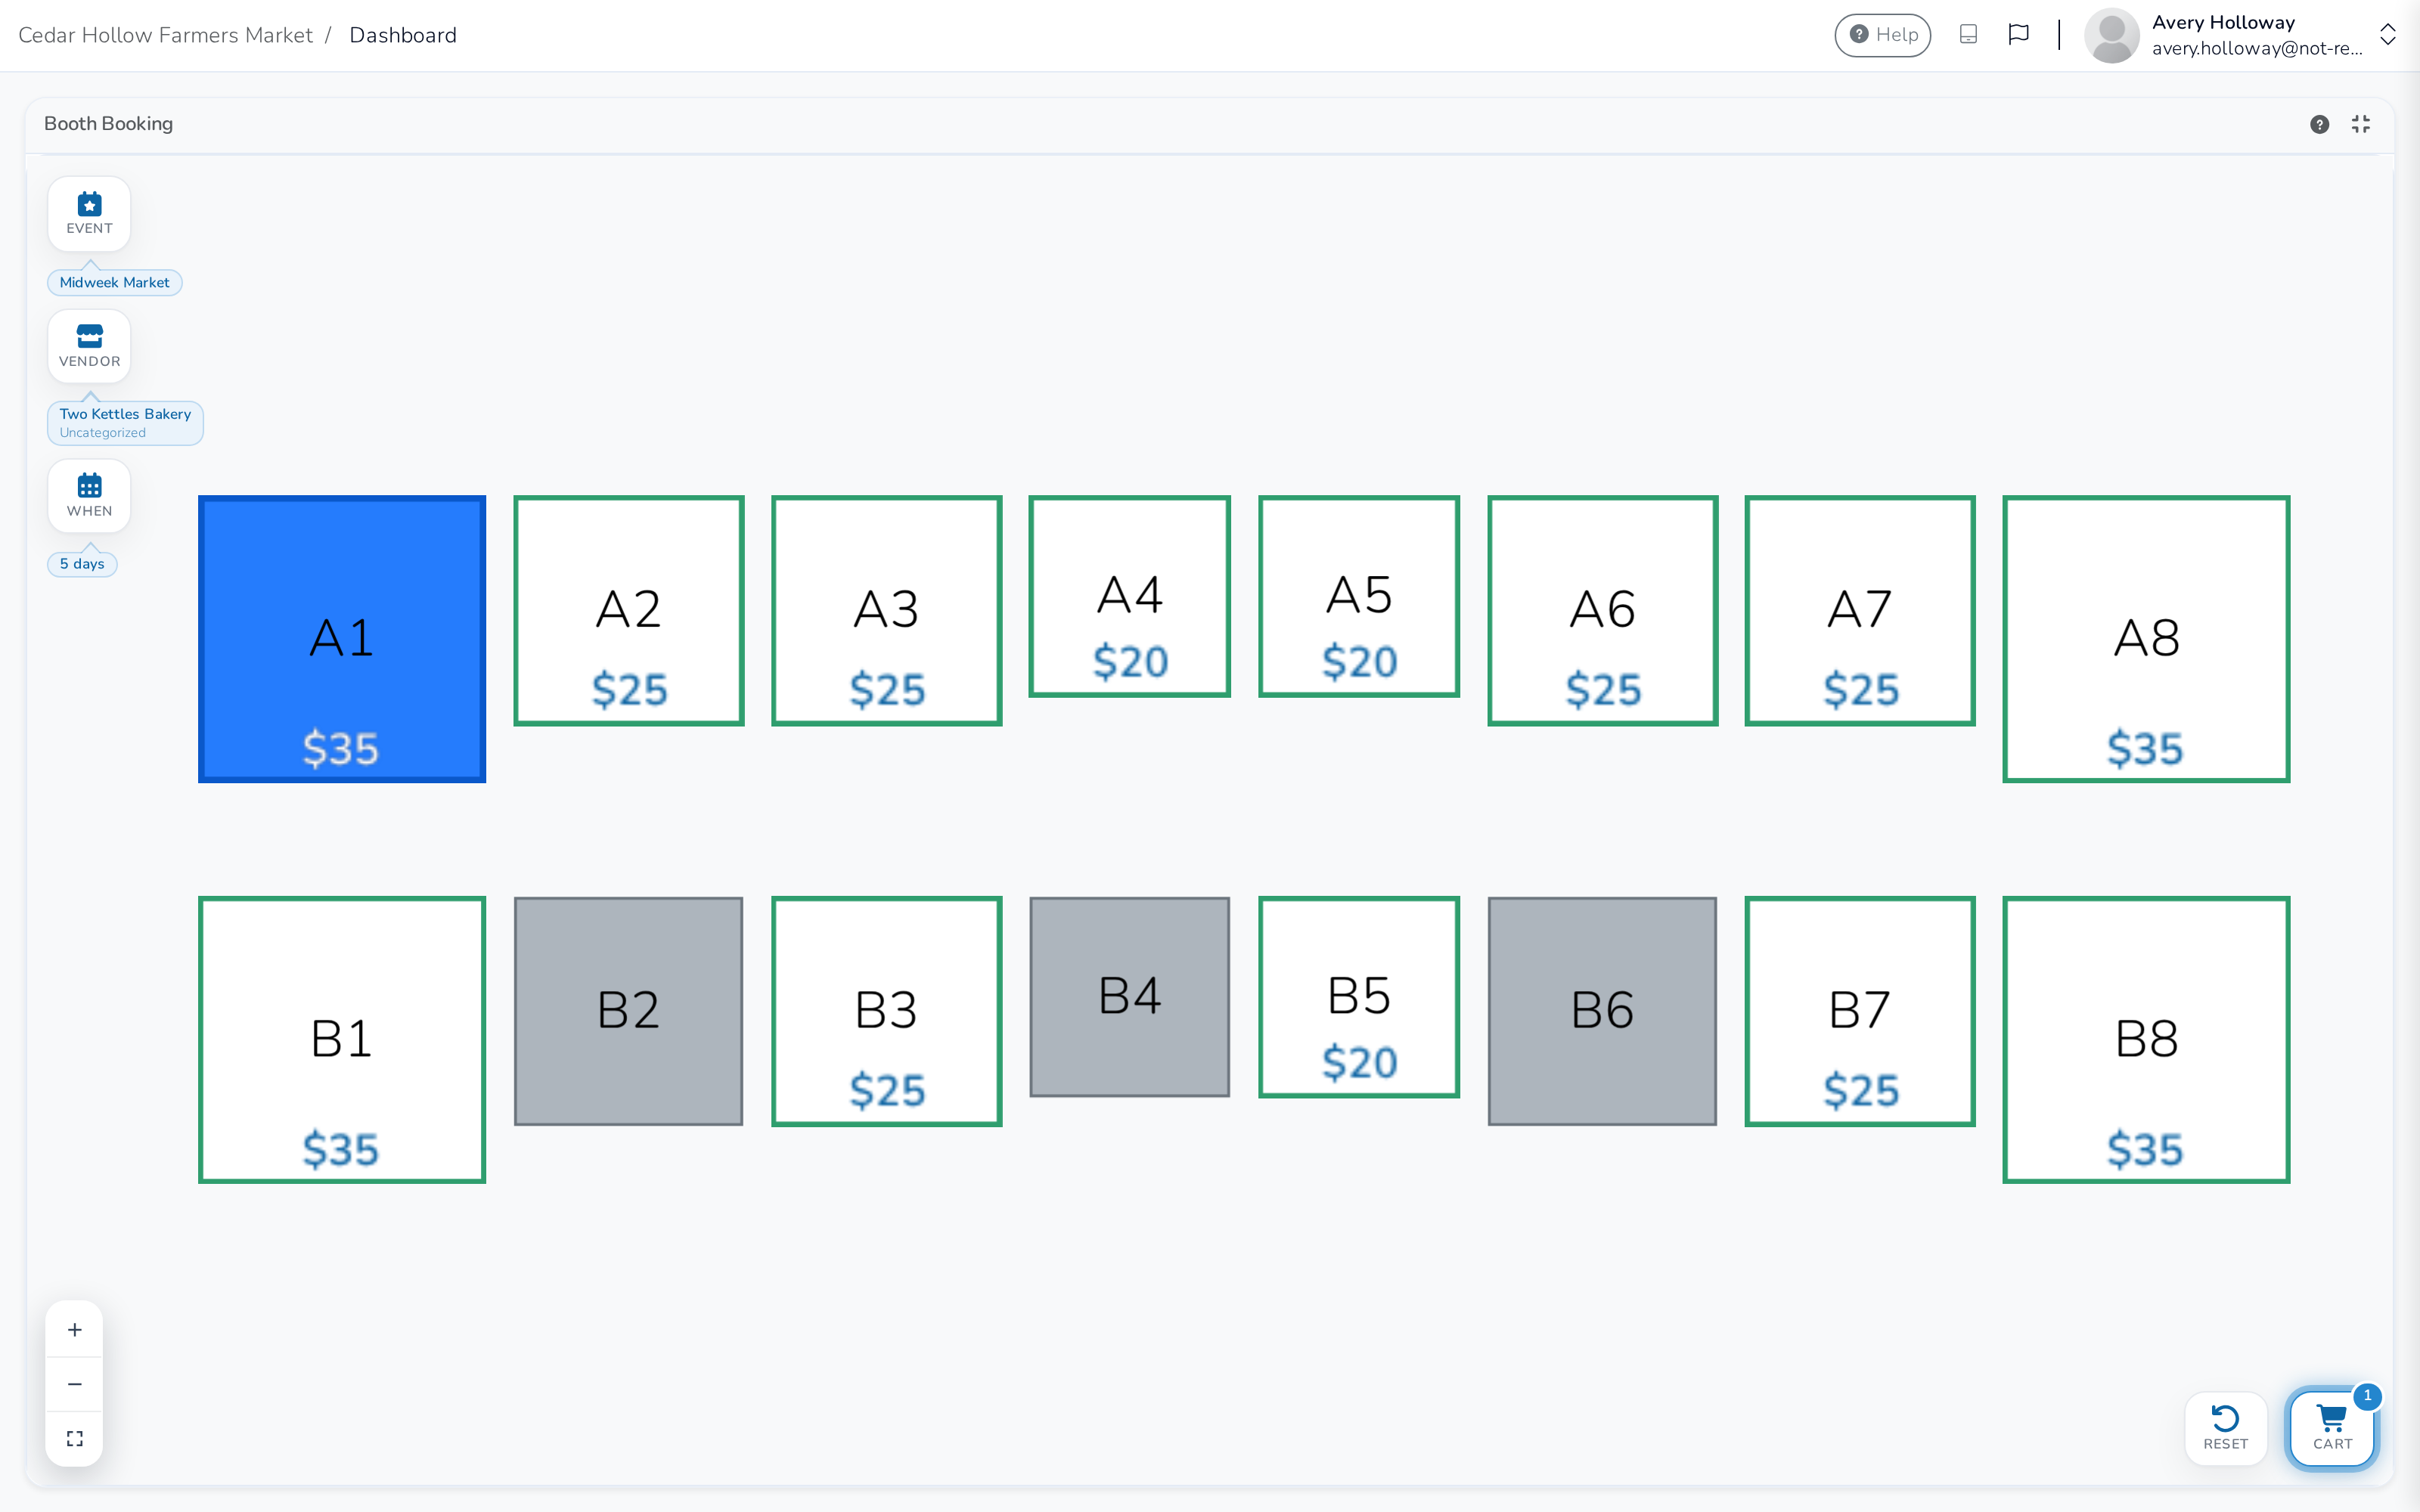Select booth B8 for $35
The image size is (2420, 1512).
[x=2146, y=1040]
